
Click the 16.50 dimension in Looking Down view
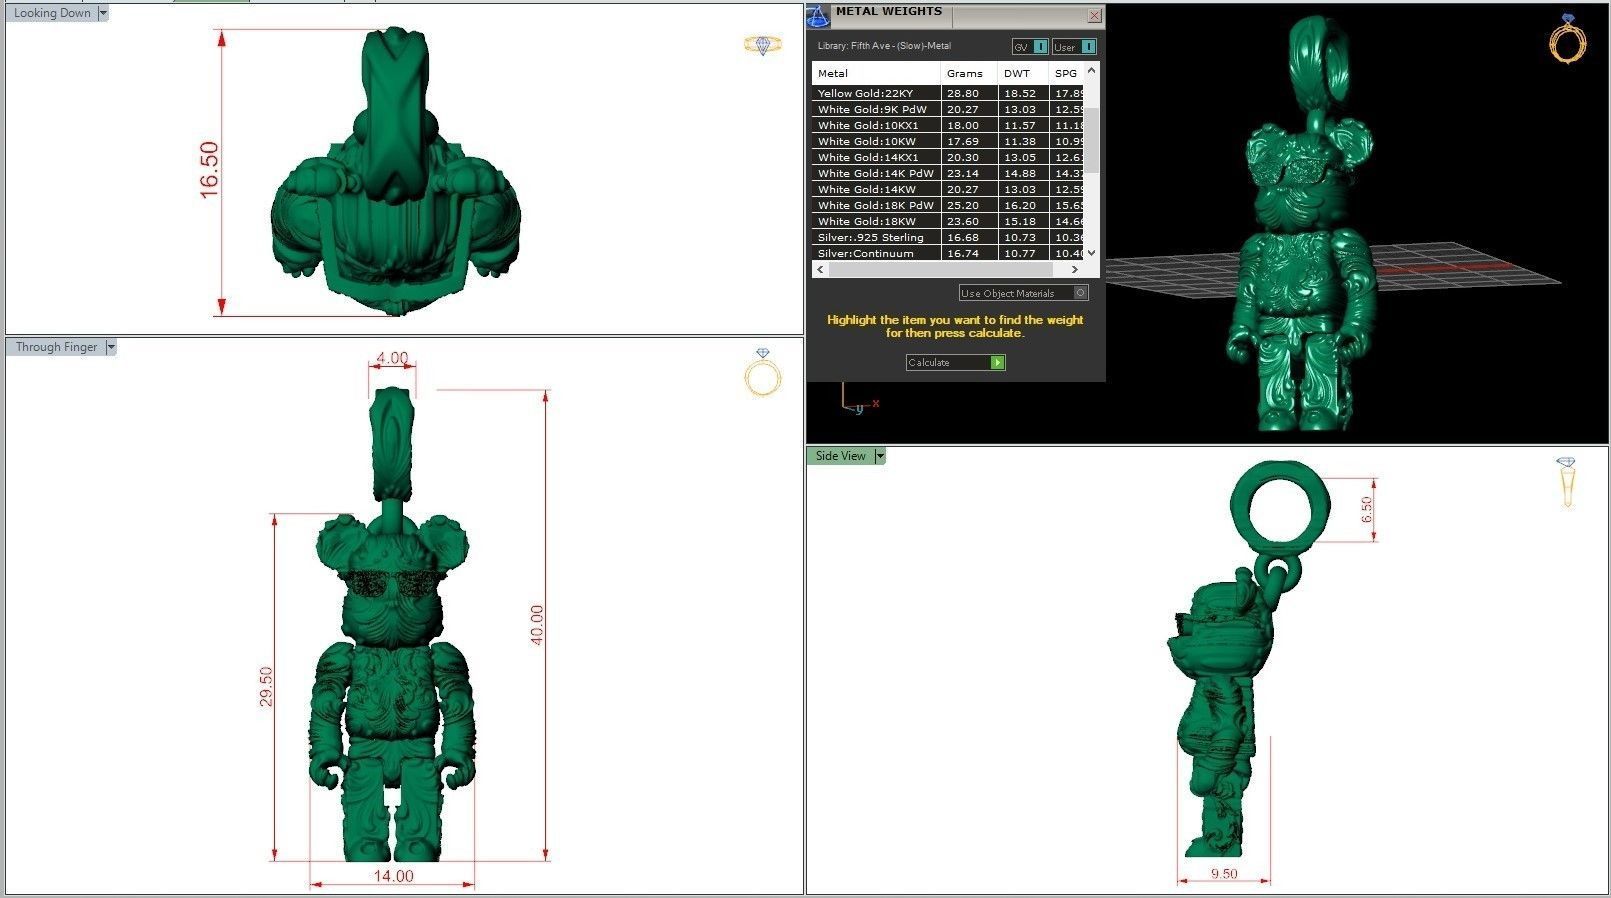pos(208,169)
